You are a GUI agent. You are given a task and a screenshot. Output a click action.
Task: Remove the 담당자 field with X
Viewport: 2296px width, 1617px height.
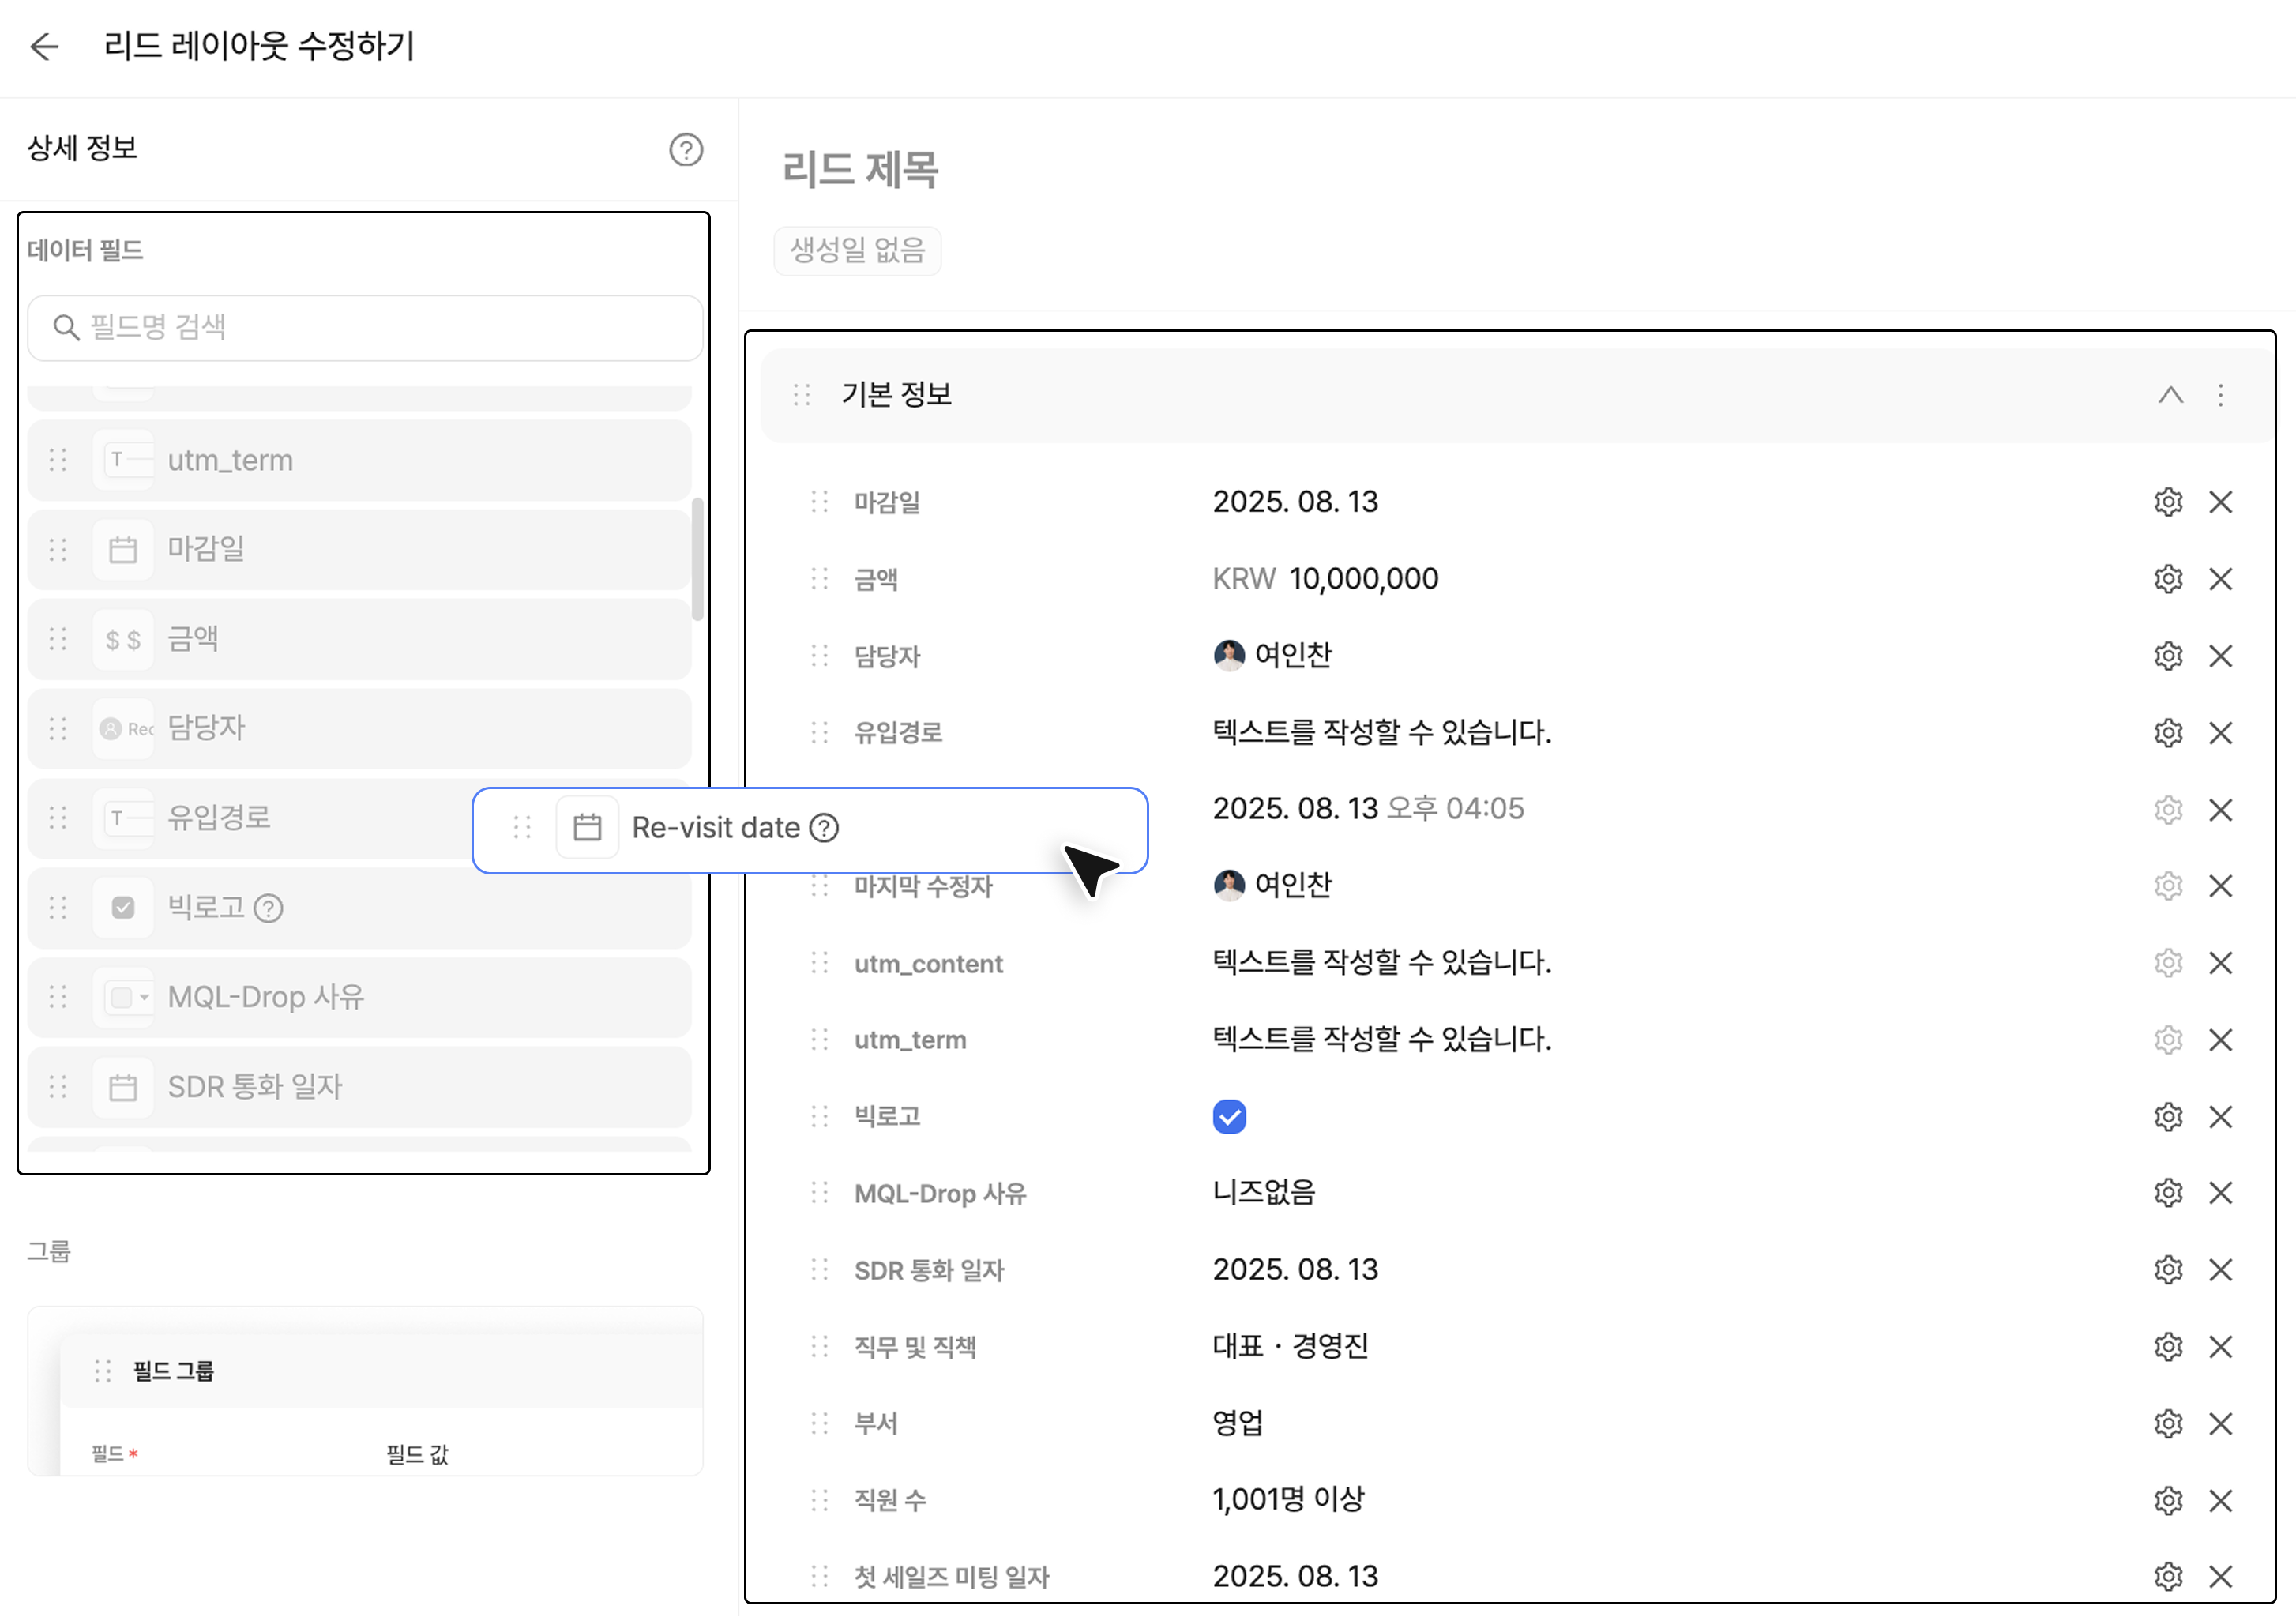pos(2220,656)
